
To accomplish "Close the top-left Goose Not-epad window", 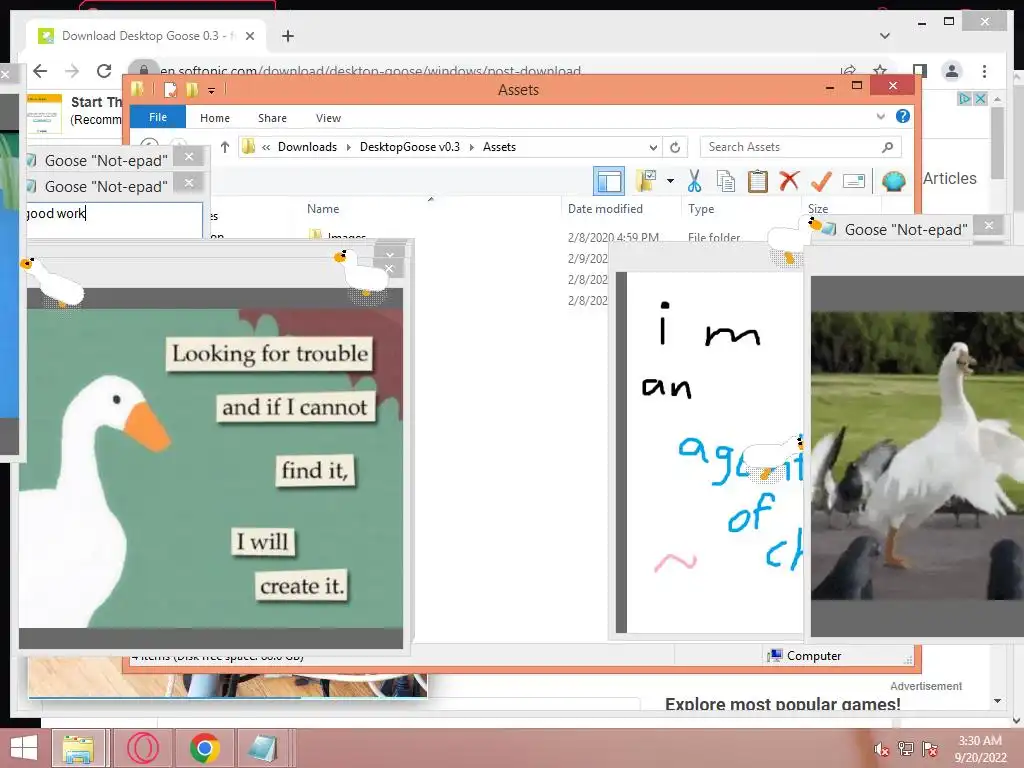I will (x=189, y=157).
